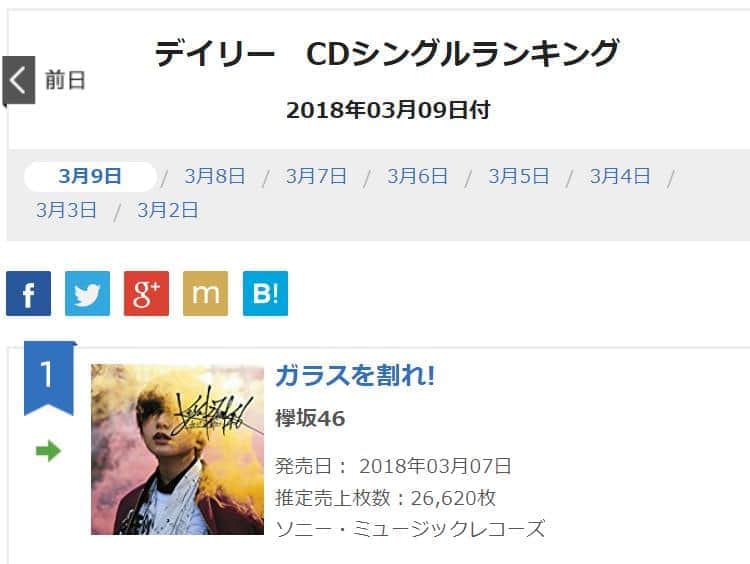This screenshot has width=750, height=564.
Task: Share ranking on Facebook
Action: point(28,293)
